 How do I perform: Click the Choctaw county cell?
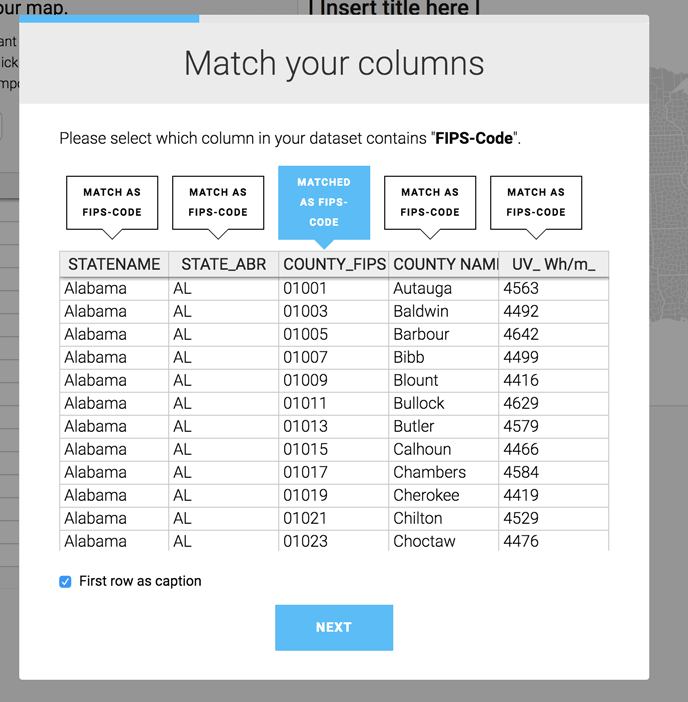click(x=444, y=541)
